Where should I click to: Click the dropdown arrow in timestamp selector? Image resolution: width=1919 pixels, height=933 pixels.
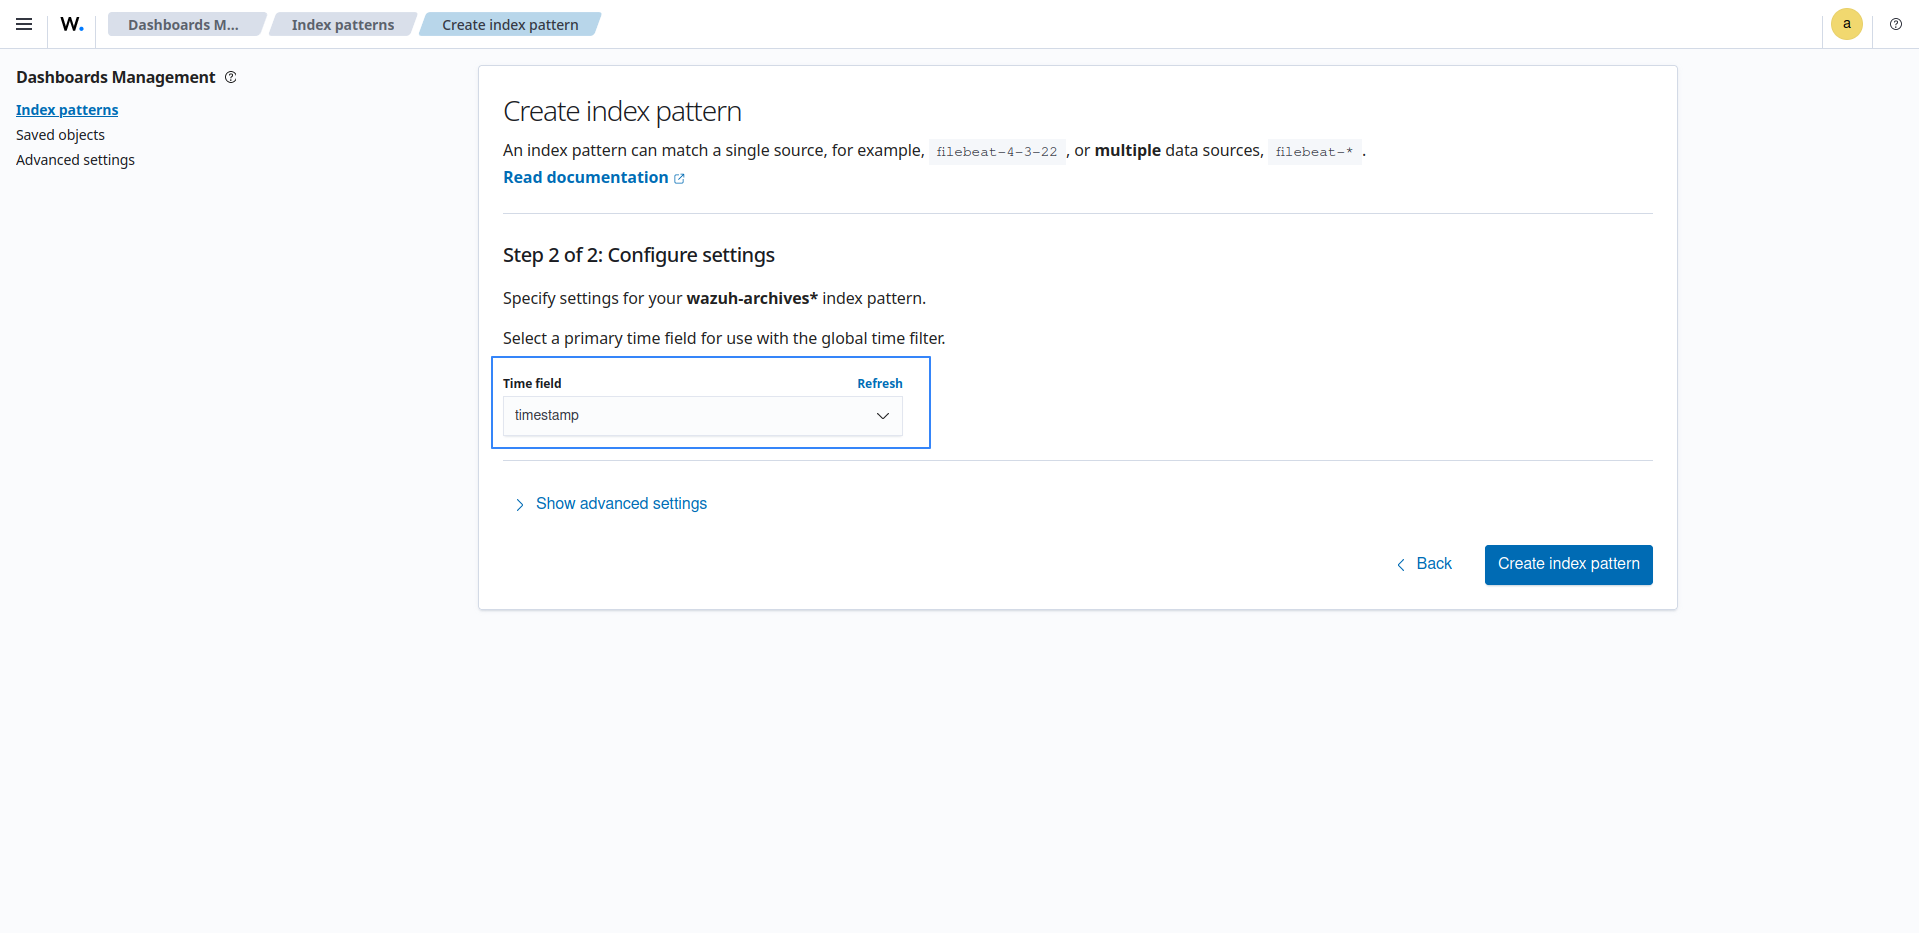click(883, 416)
